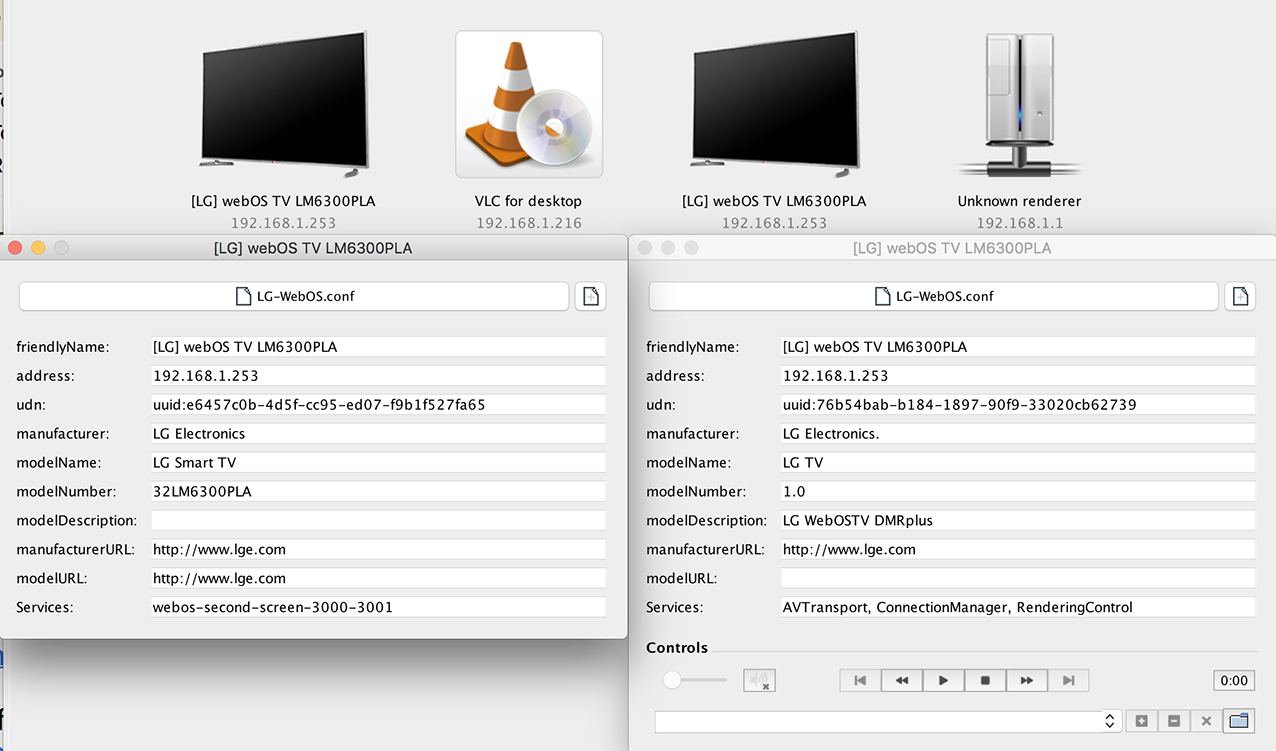Click the modelDescription value LG WebOSTV DMRplus
Image resolution: width=1276 pixels, height=751 pixels.
point(1018,521)
